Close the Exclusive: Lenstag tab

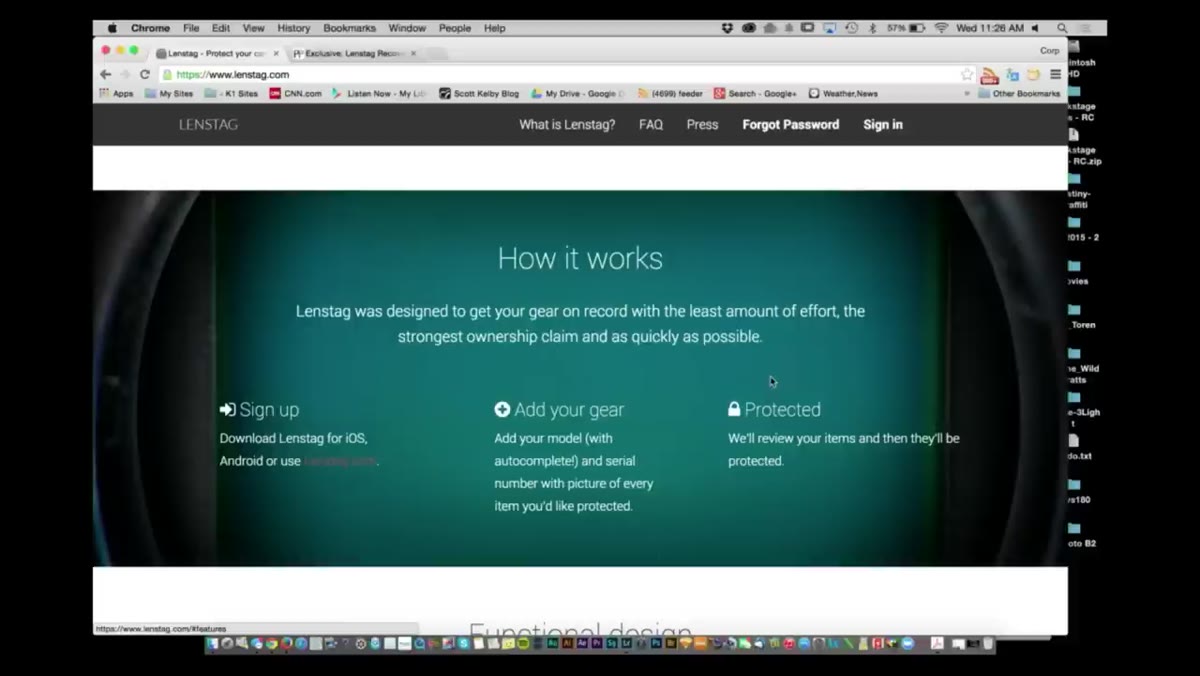[x=413, y=53]
